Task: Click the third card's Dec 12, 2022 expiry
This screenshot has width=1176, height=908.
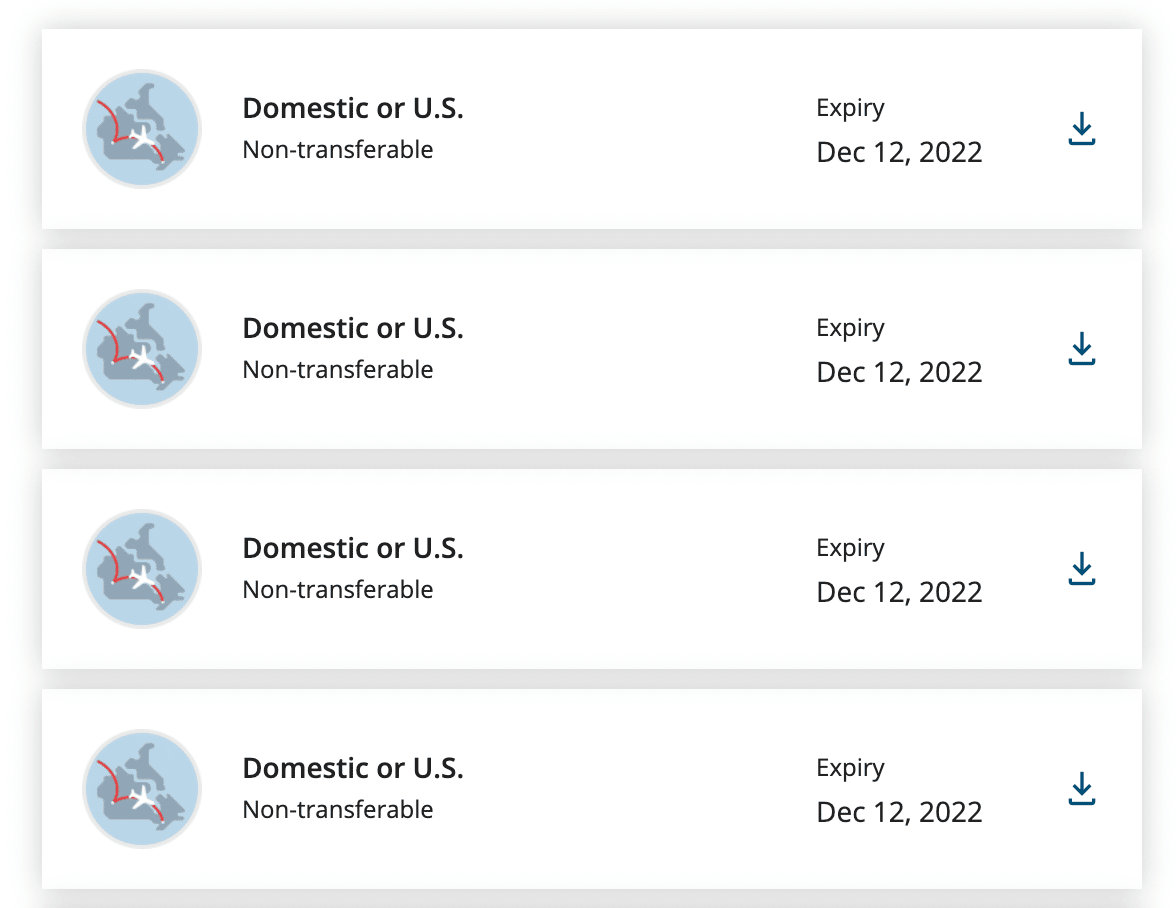Action: pos(899,592)
